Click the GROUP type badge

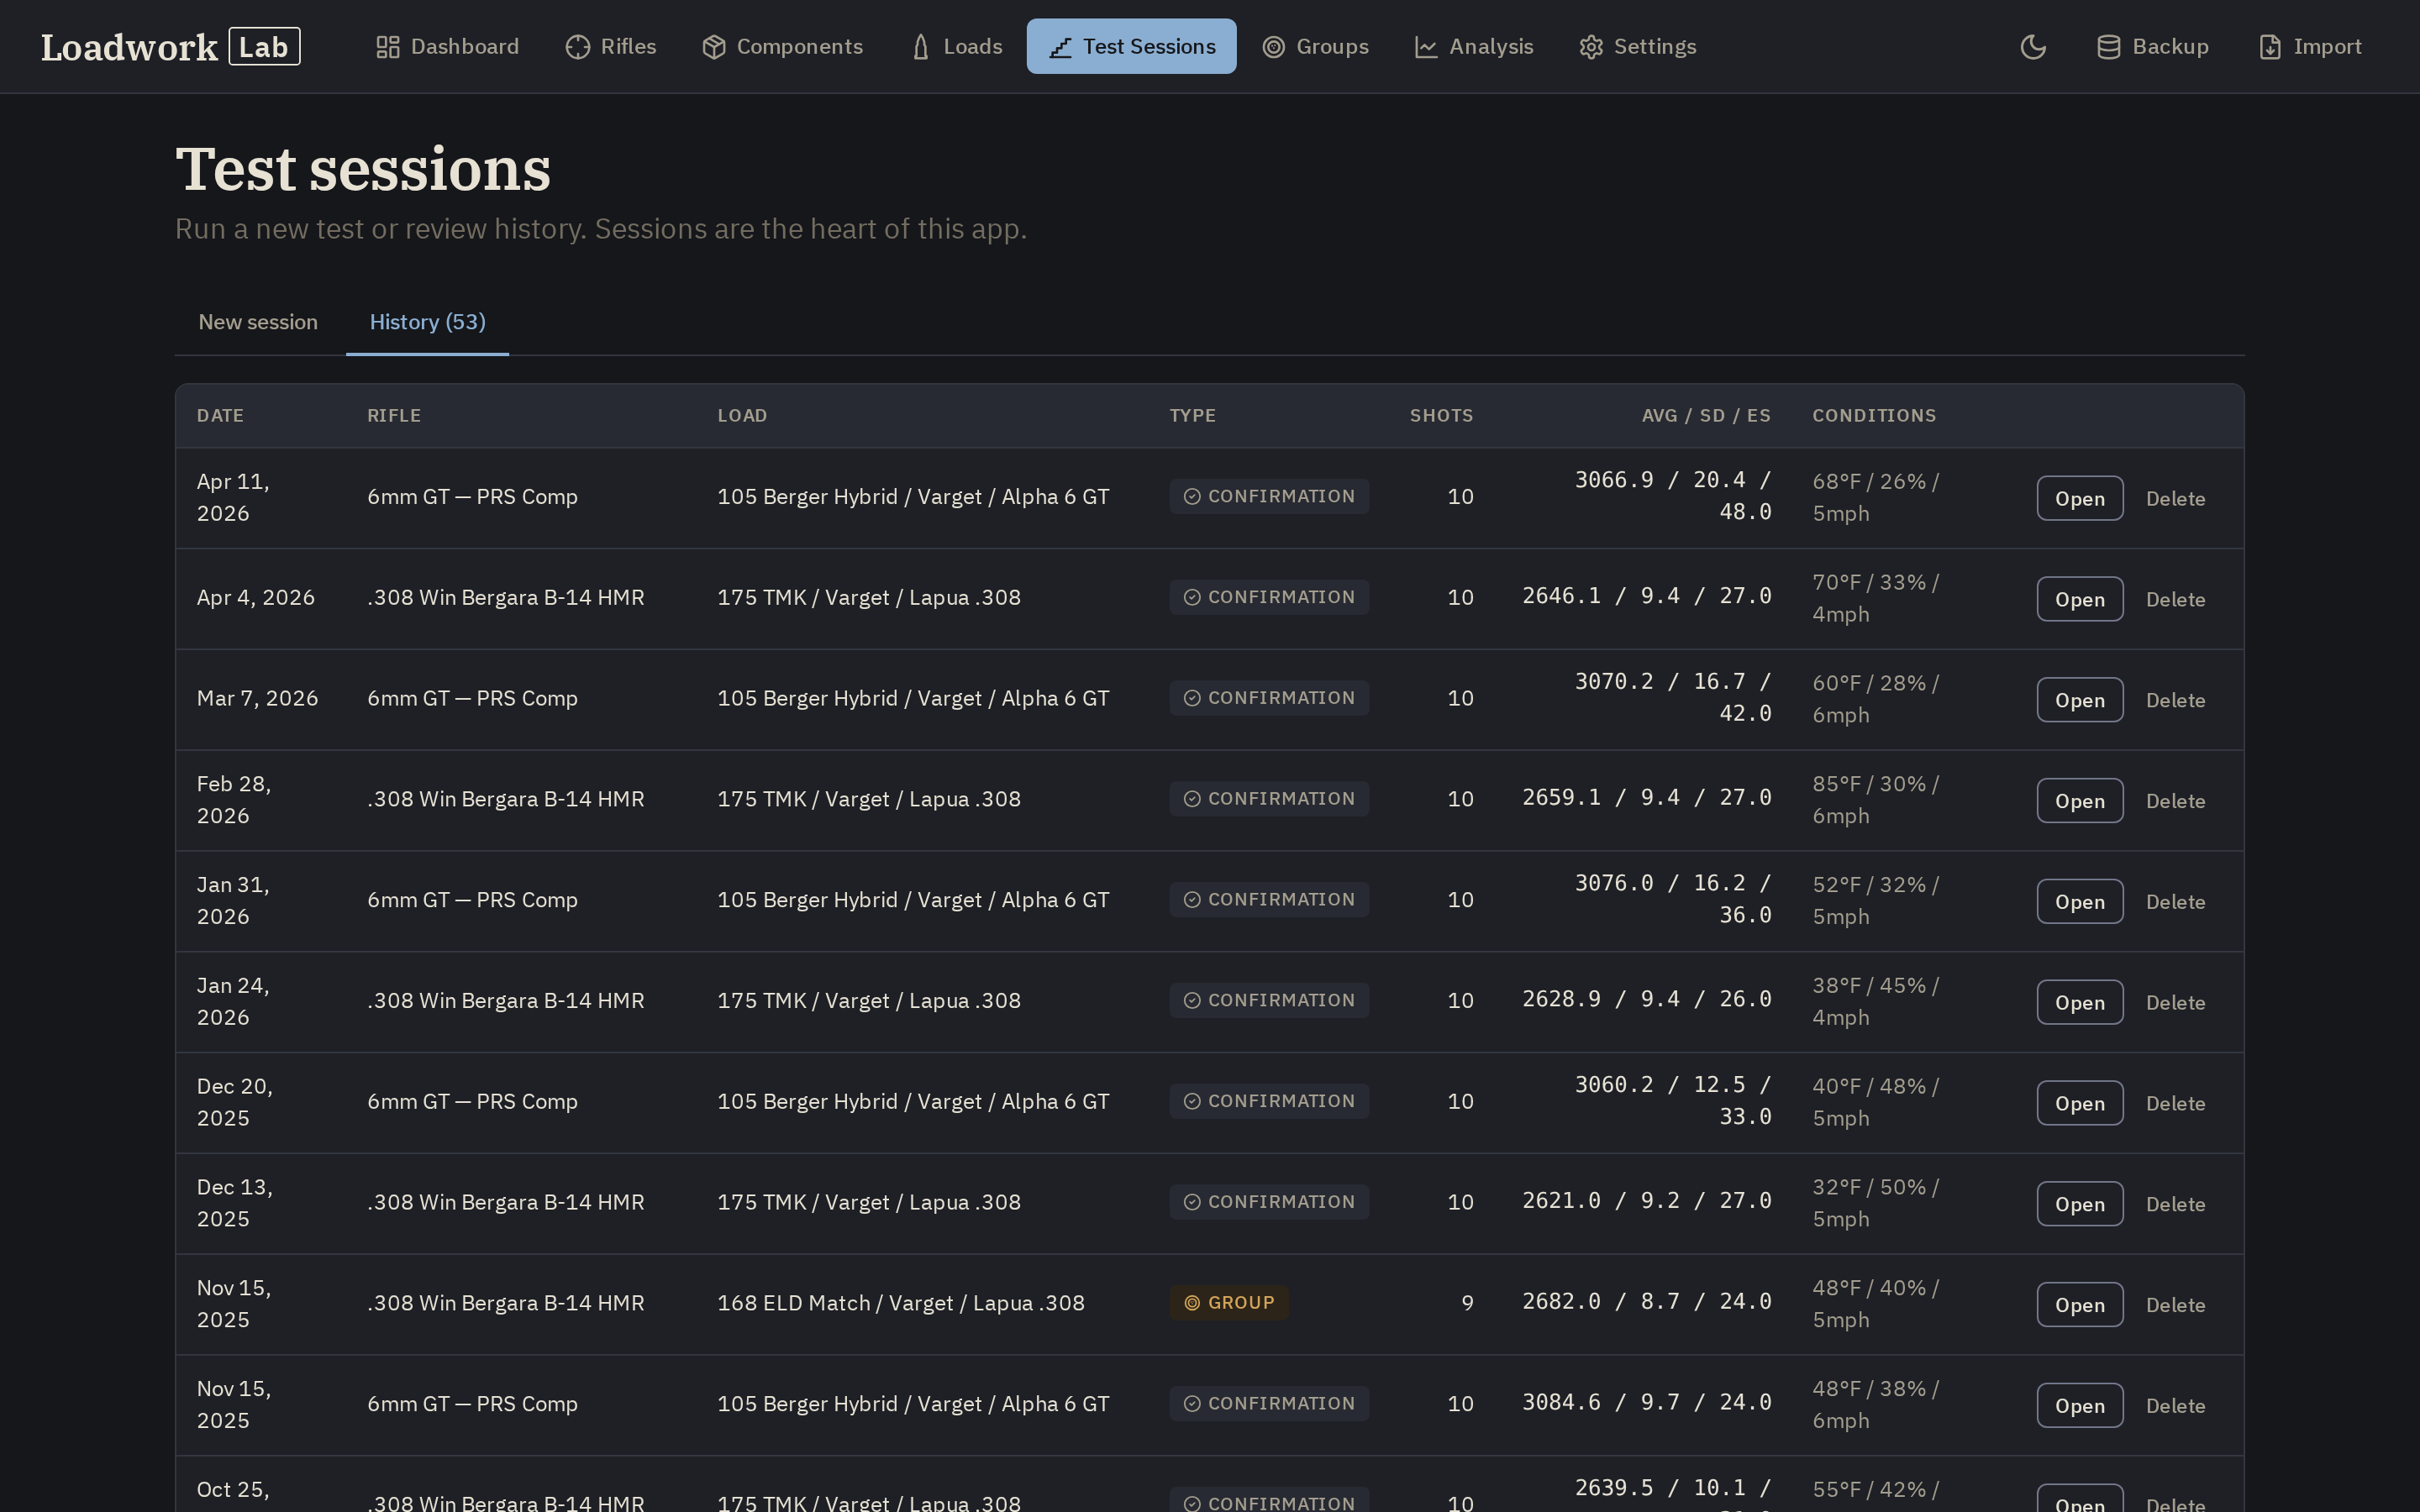(1229, 1303)
